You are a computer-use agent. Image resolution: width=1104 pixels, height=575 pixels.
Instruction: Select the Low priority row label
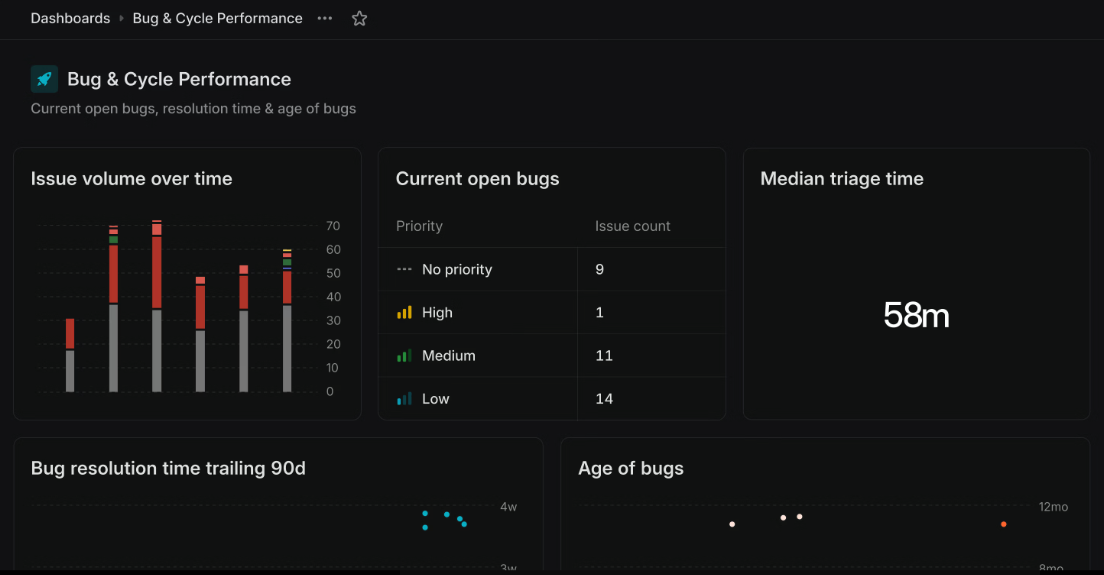pos(435,398)
